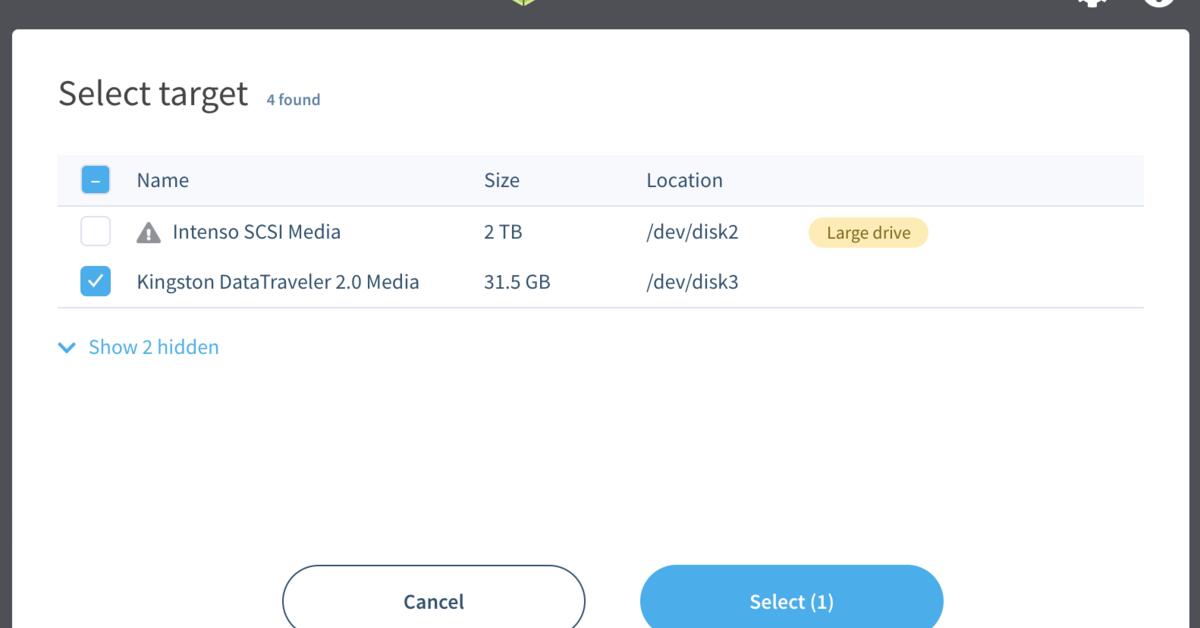
Task: Click the yellow "Large drive" badge
Action: pos(868,233)
